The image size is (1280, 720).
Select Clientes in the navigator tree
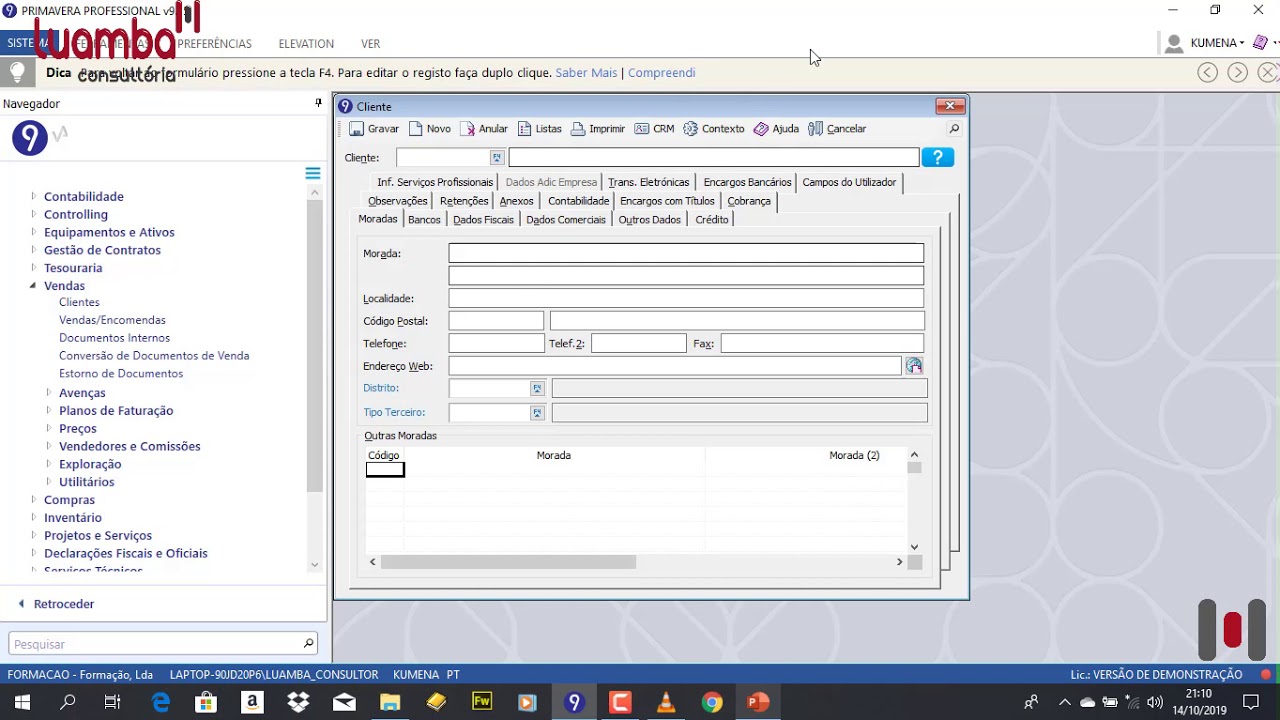pyautogui.click(x=79, y=302)
